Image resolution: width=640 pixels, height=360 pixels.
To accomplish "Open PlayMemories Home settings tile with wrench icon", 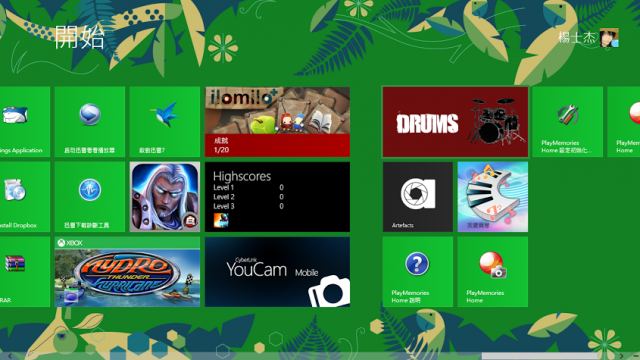I will tap(567, 122).
